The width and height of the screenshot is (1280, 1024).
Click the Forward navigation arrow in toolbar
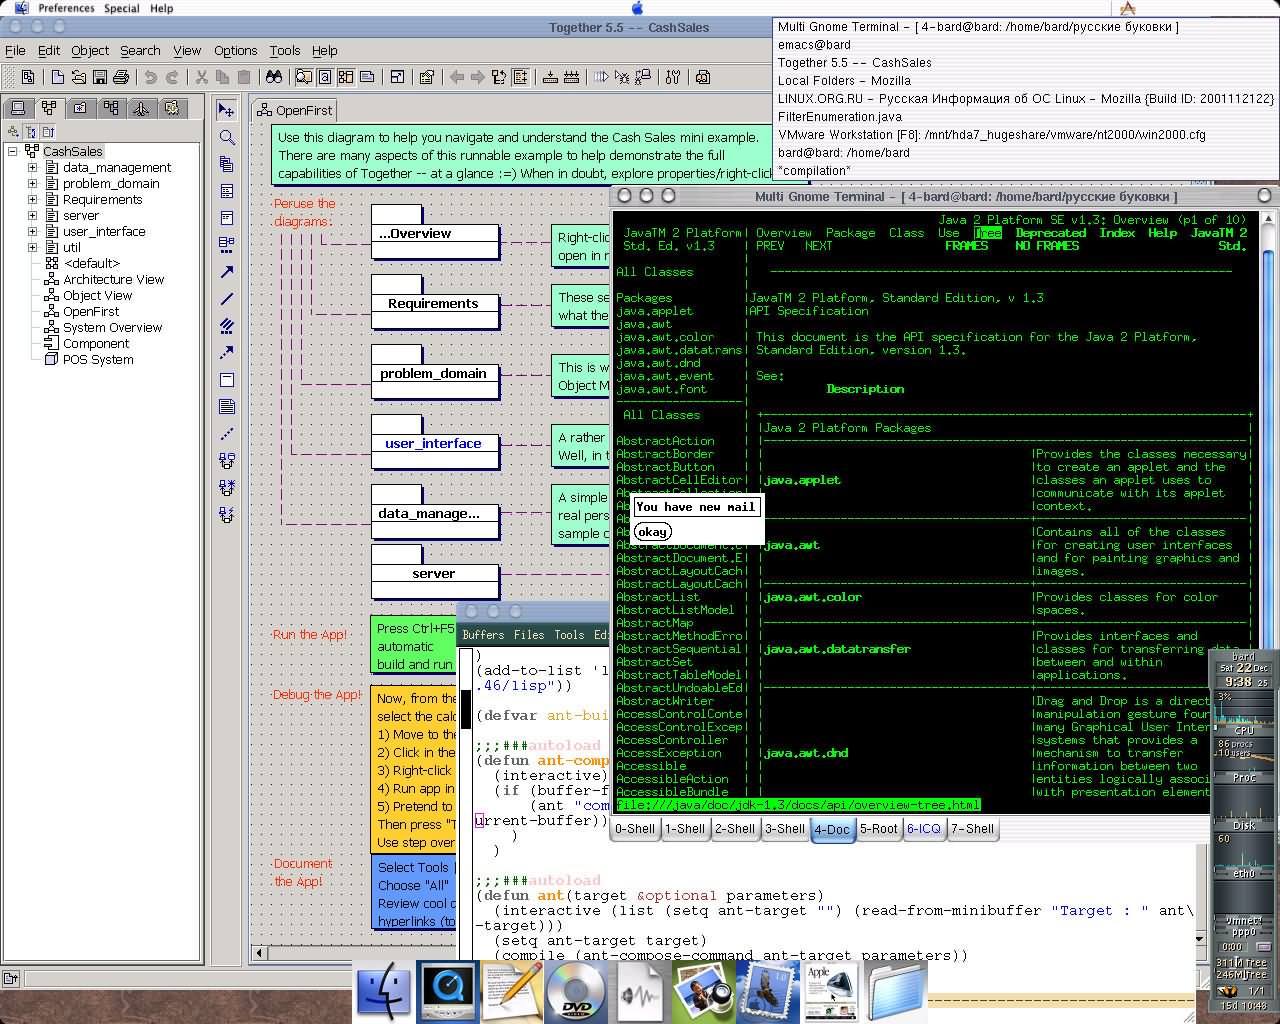pyautogui.click(x=478, y=77)
